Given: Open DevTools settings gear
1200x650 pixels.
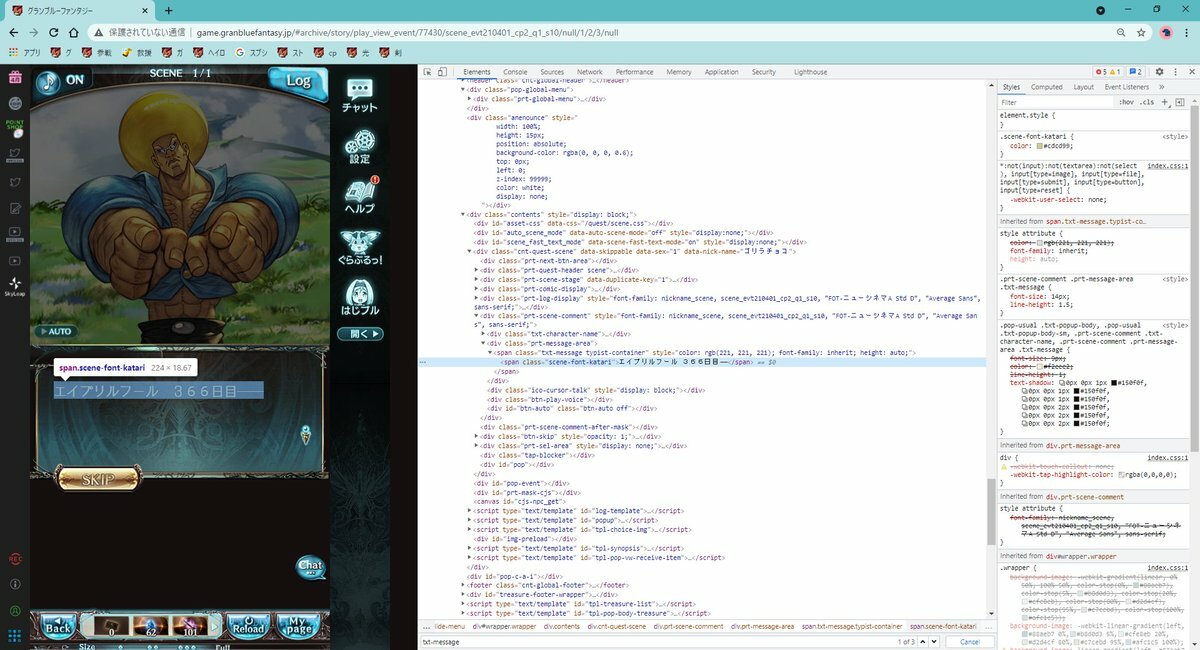Looking at the screenshot, I should 1159,72.
